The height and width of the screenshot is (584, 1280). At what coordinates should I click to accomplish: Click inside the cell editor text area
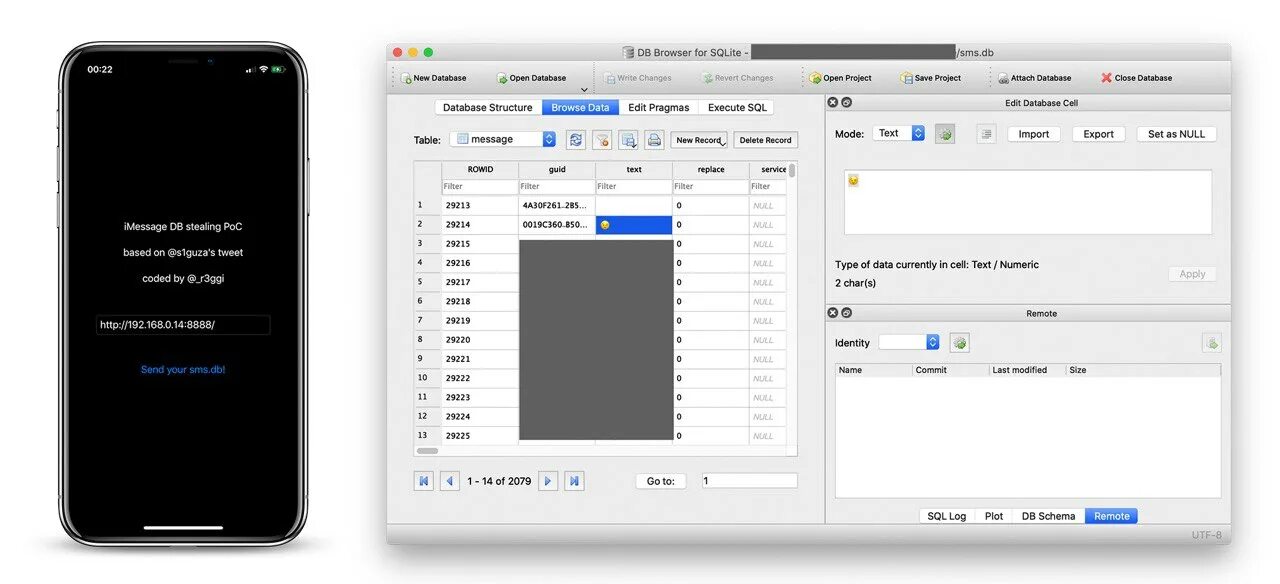1028,202
